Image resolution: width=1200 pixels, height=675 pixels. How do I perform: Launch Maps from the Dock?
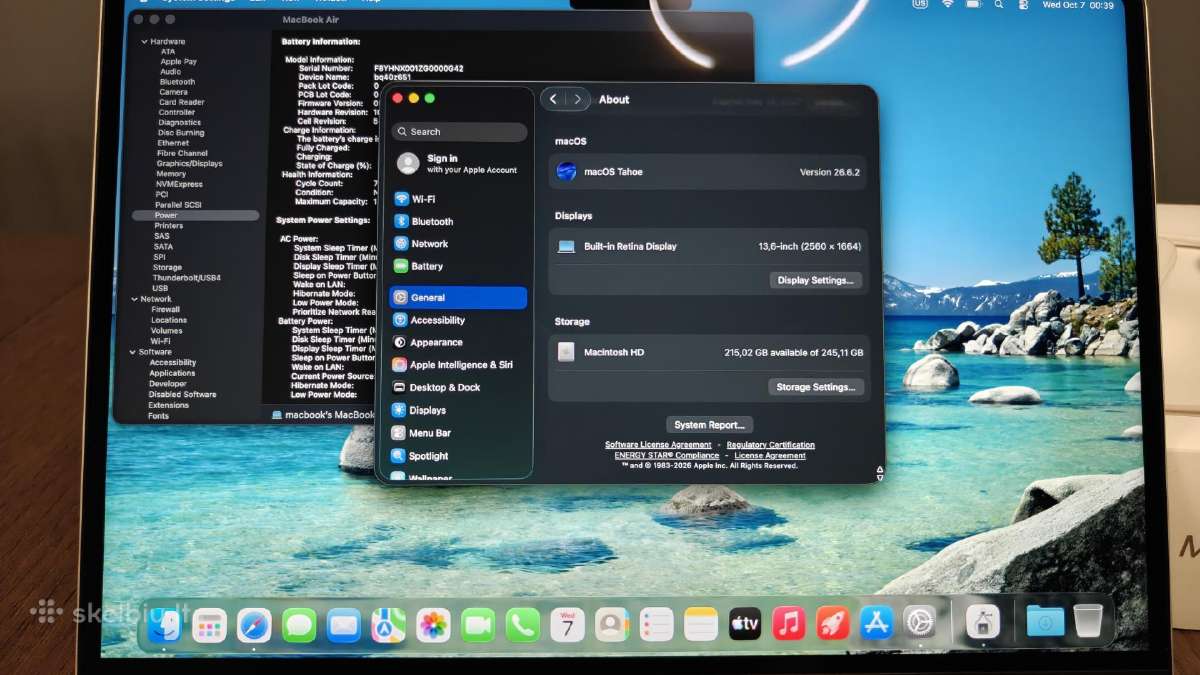[x=388, y=626]
